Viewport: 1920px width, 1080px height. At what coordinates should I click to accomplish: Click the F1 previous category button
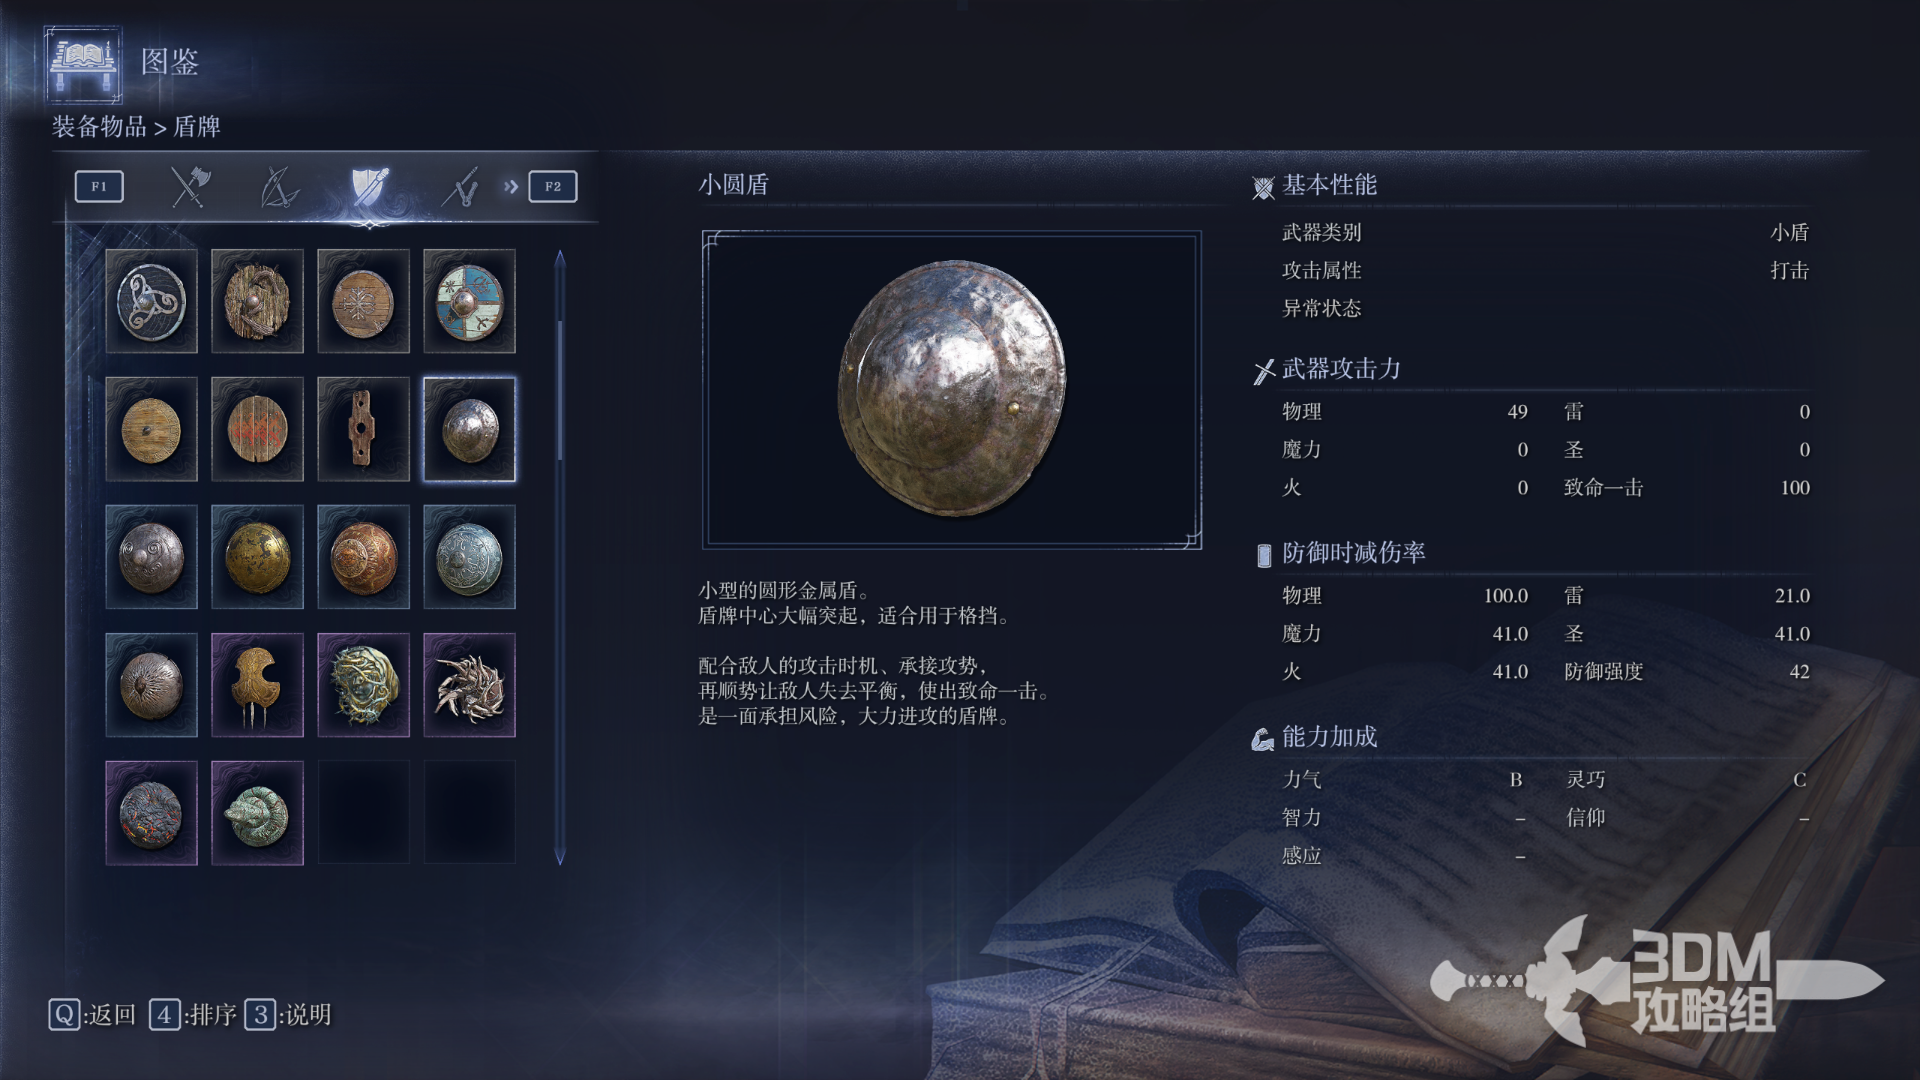click(x=99, y=186)
